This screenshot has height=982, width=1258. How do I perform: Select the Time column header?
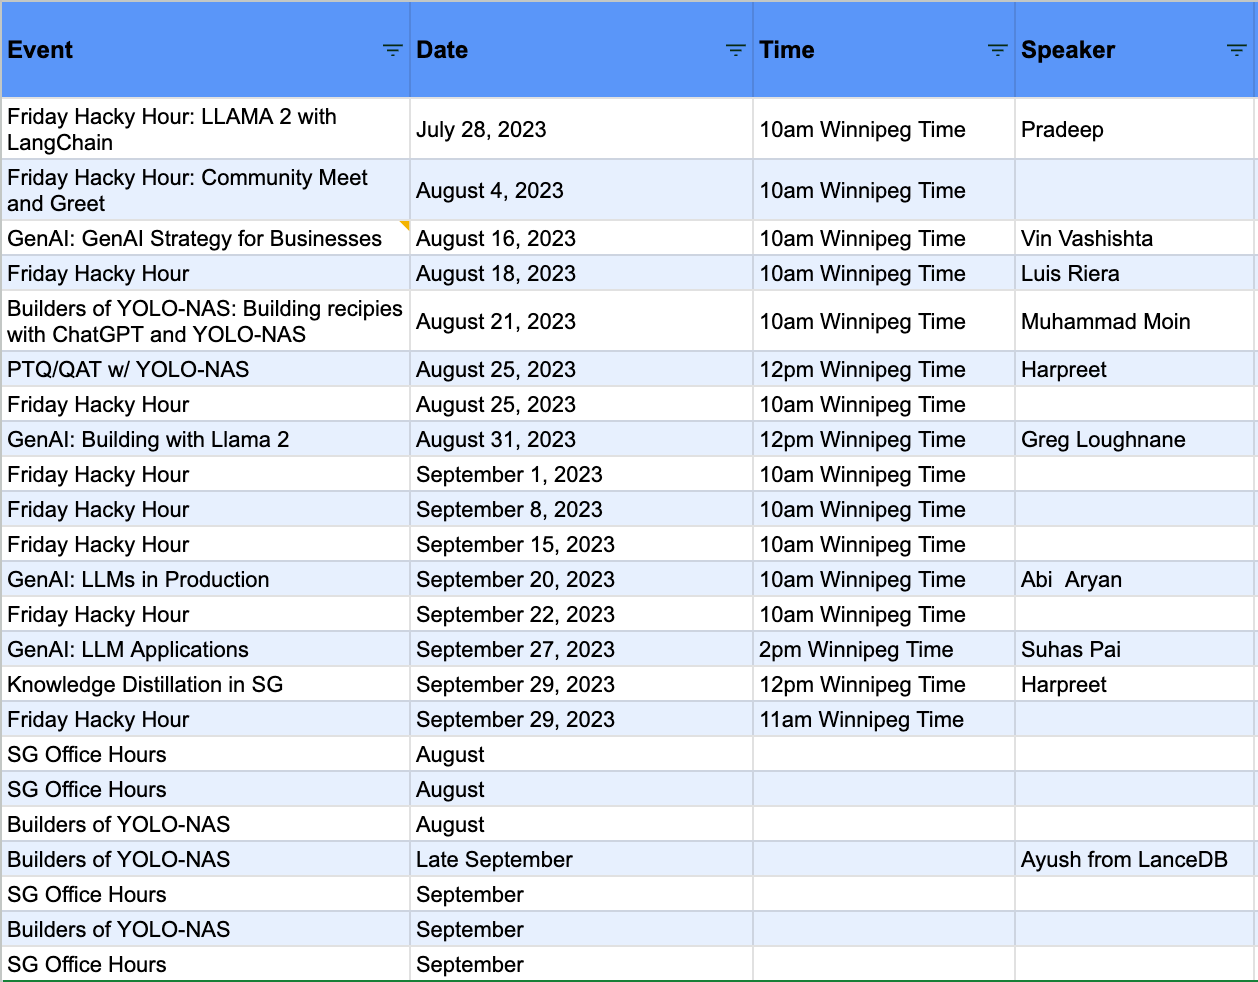click(x=884, y=50)
